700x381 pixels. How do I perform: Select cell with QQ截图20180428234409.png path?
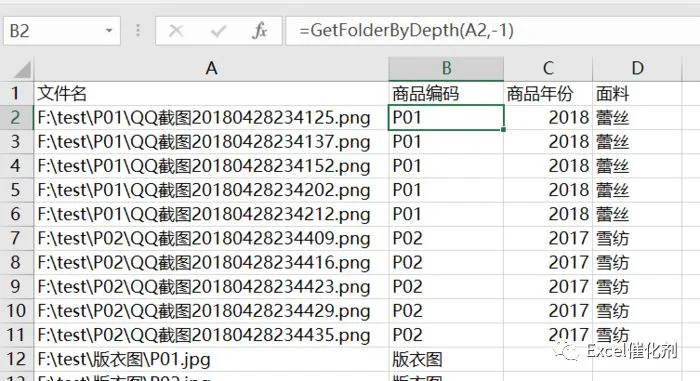click(211, 238)
